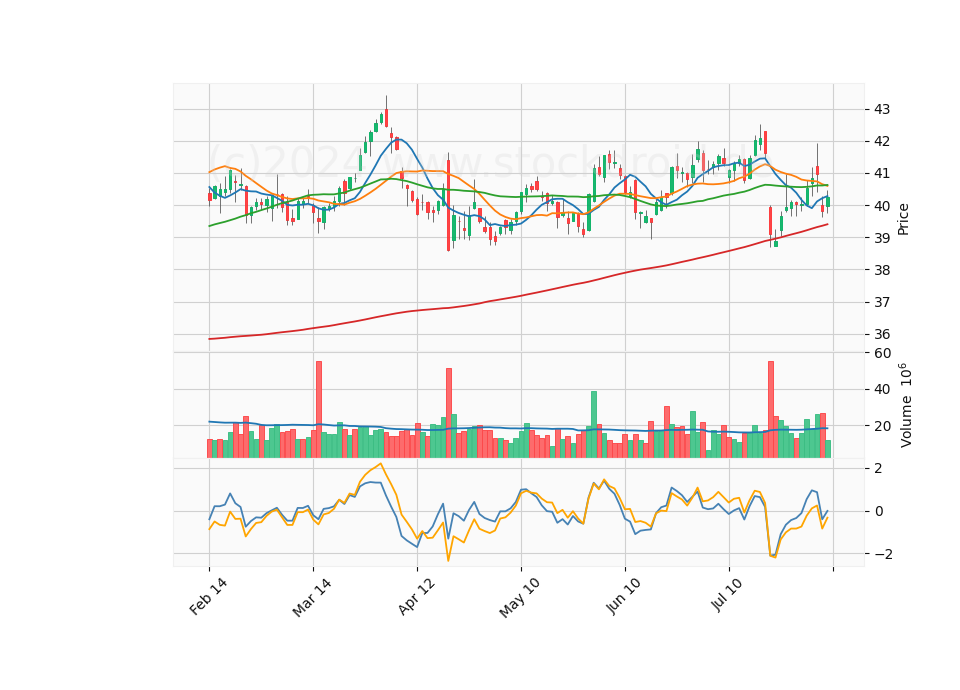Click the 39 price axis value

click(882, 238)
